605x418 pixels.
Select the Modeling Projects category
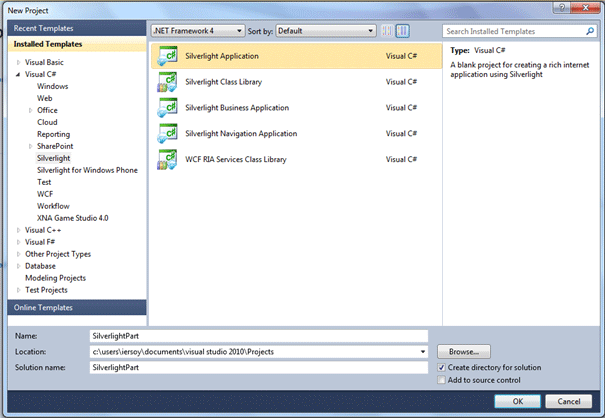point(55,278)
